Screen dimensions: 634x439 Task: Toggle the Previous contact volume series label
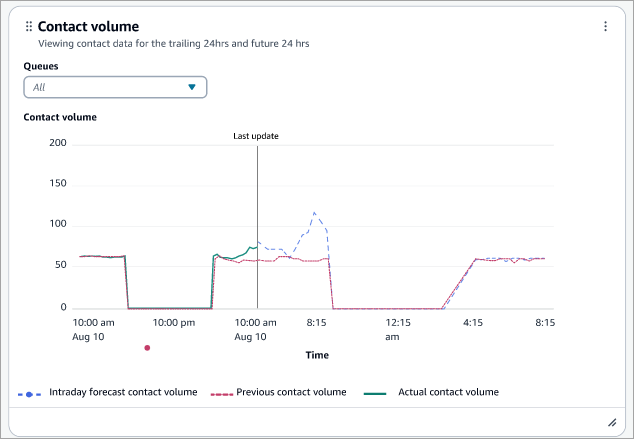pos(291,392)
